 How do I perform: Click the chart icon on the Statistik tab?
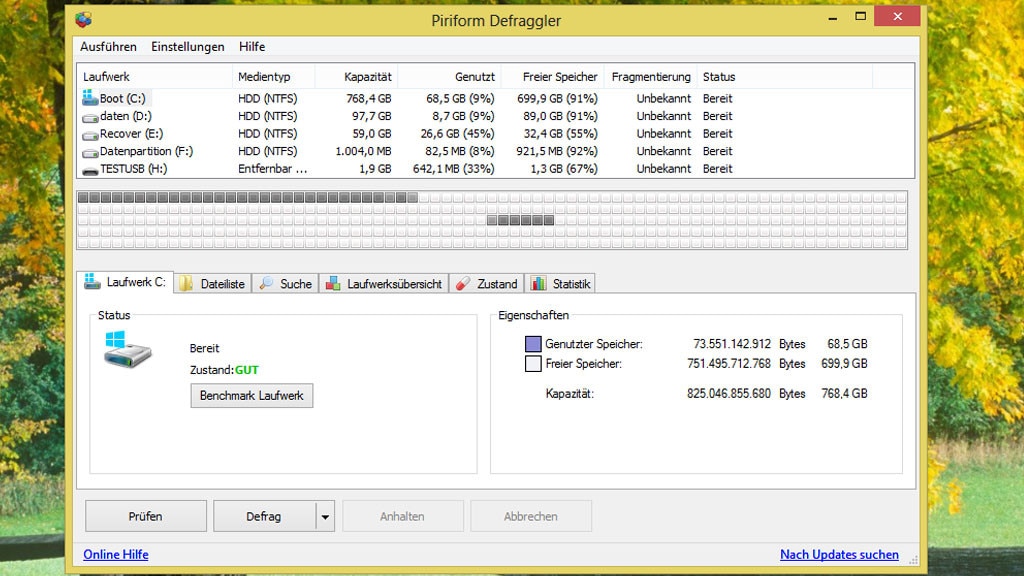pyautogui.click(x=538, y=283)
